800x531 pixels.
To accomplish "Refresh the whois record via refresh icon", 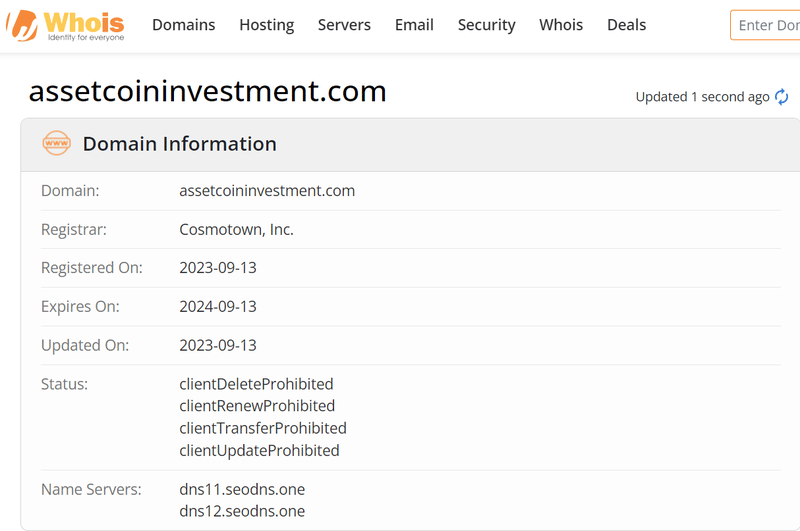I will (x=781, y=97).
